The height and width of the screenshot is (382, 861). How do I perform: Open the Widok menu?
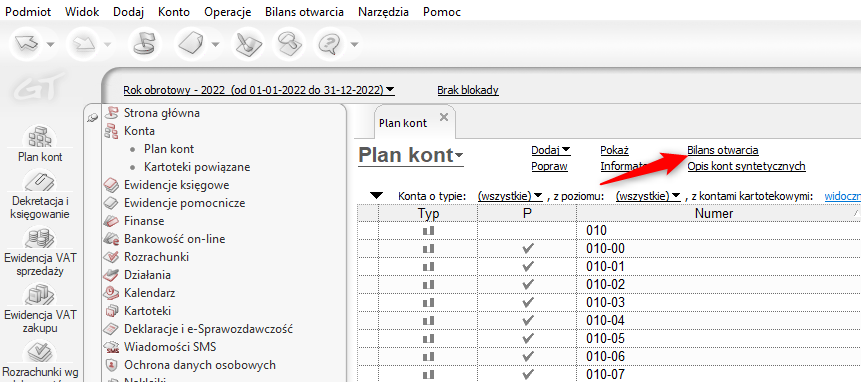[x=82, y=12]
